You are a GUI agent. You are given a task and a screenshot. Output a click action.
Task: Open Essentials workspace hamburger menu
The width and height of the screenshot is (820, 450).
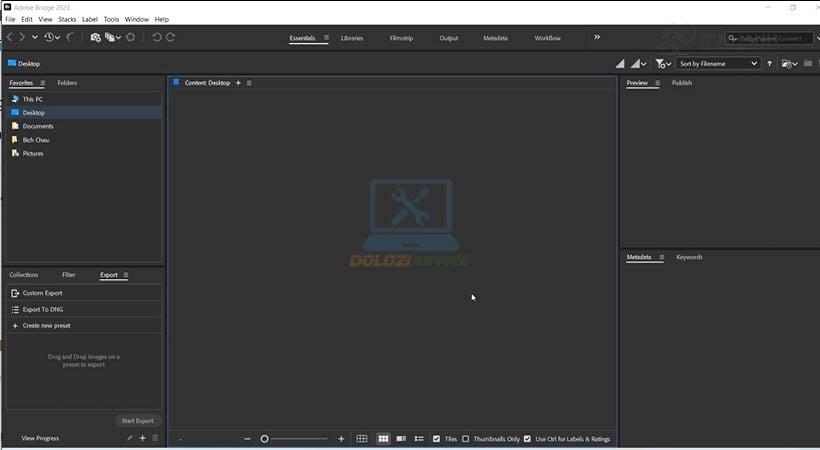pos(326,38)
